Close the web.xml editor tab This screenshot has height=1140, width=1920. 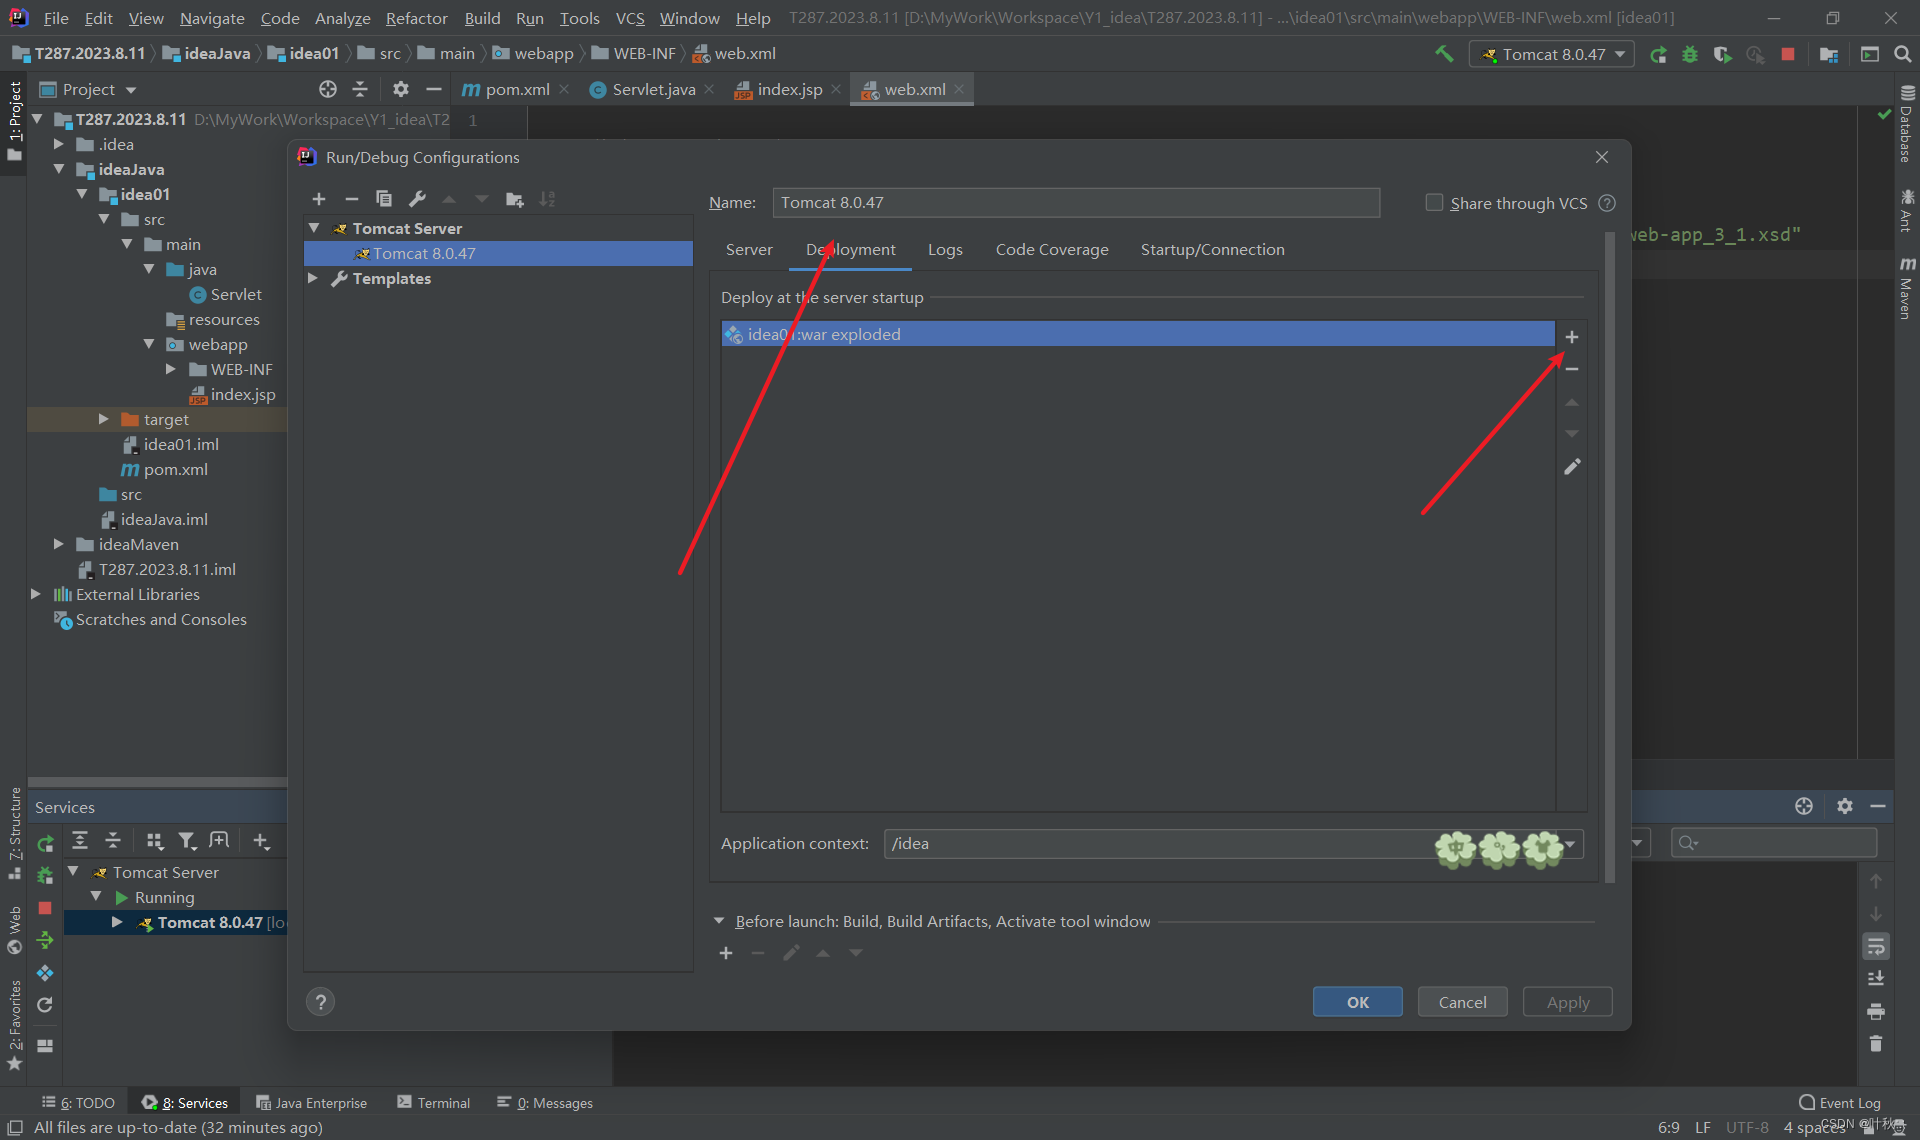[959, 89]
